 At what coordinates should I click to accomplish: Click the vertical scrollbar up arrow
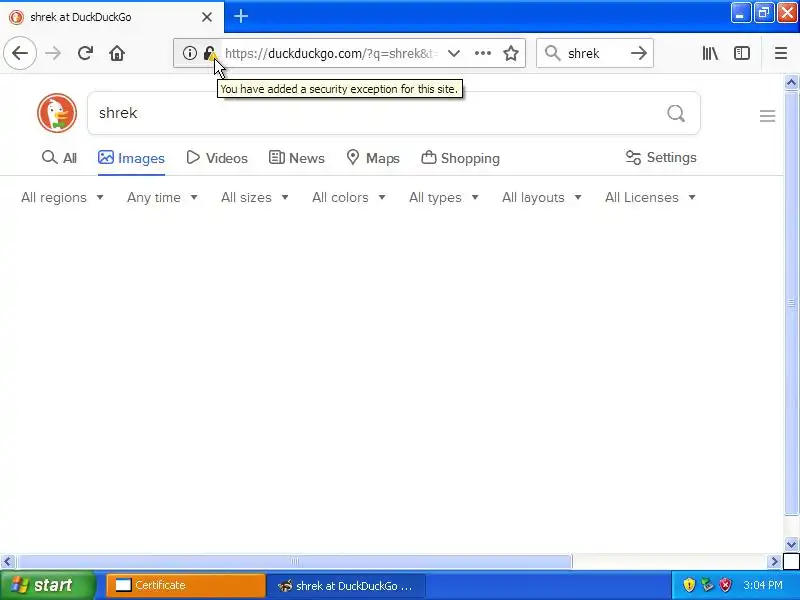click(791, 82)
